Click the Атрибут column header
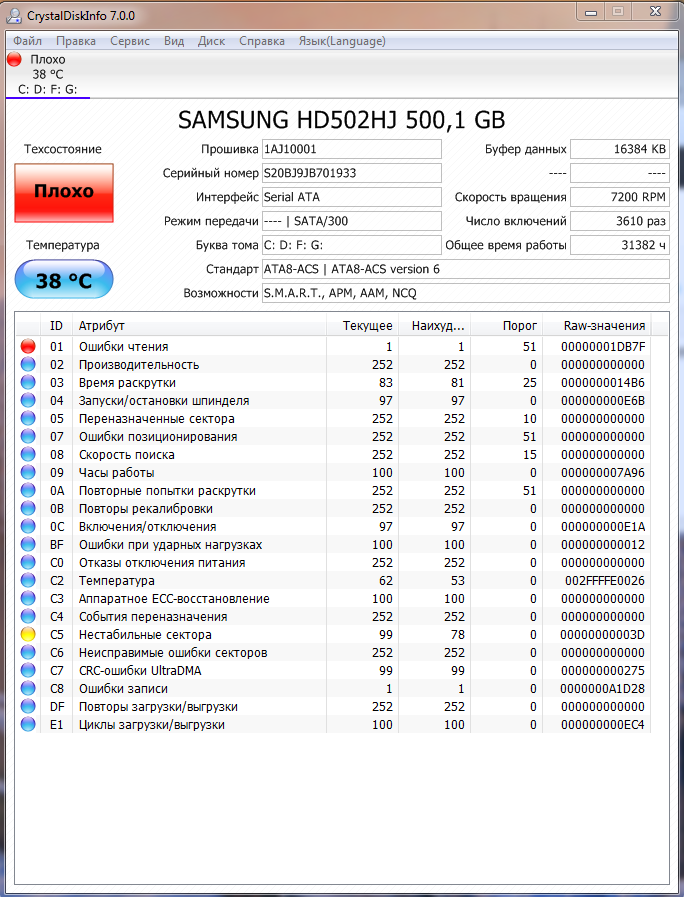 (x=199, y=326)
